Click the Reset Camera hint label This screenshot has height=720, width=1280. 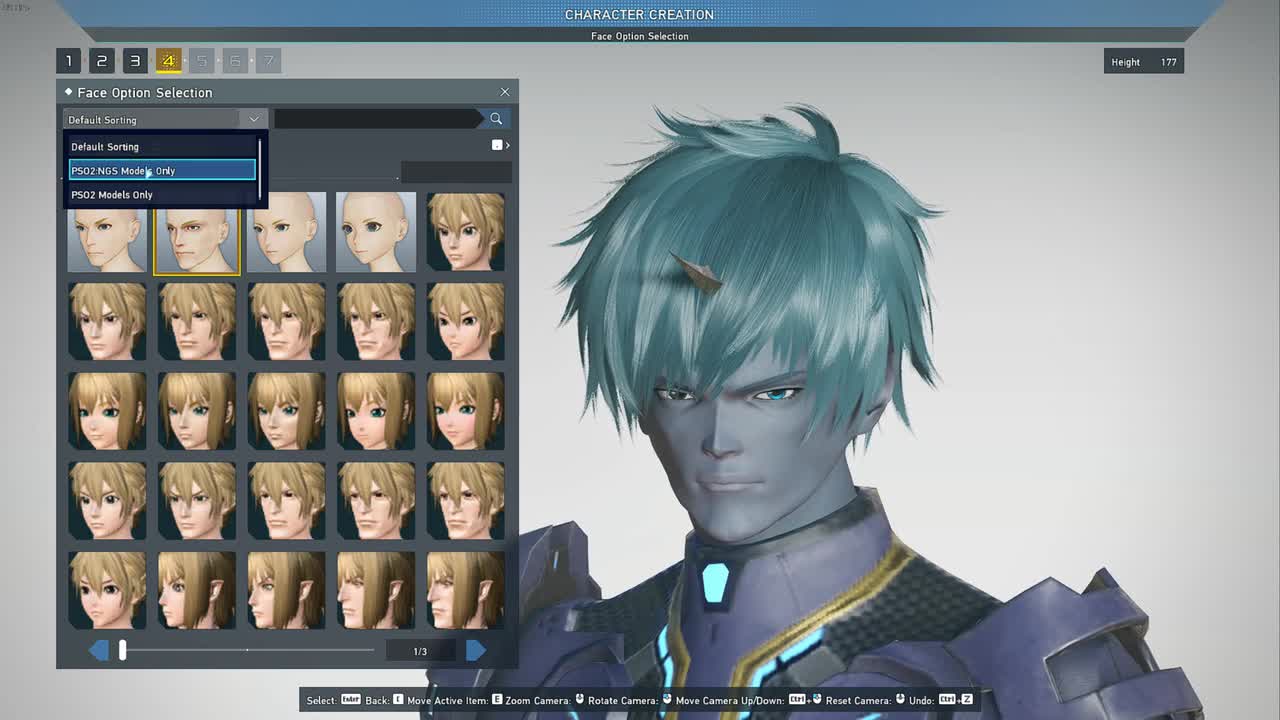pyautogui.click(x=858, y=700)
